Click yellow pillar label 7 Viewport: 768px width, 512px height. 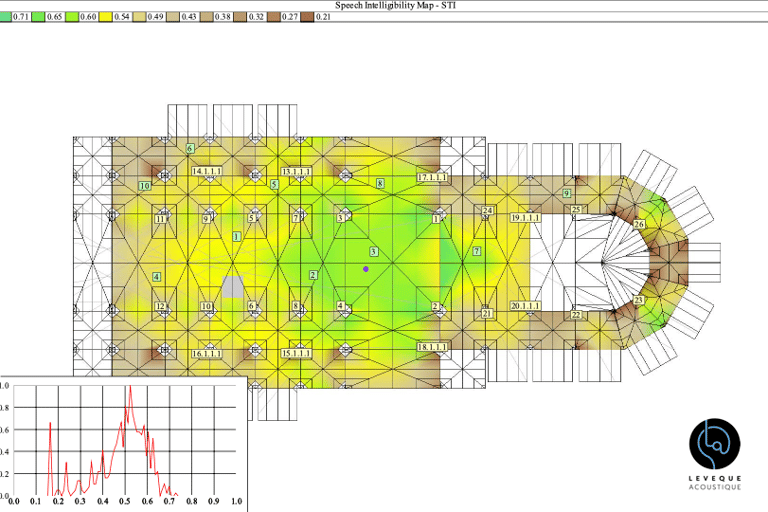point(296,218)
